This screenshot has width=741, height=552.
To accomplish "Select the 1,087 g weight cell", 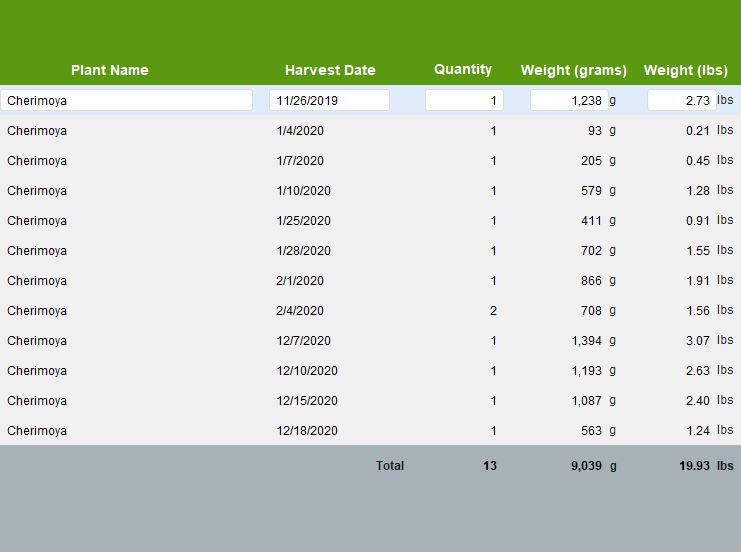I will pos(586,401).
